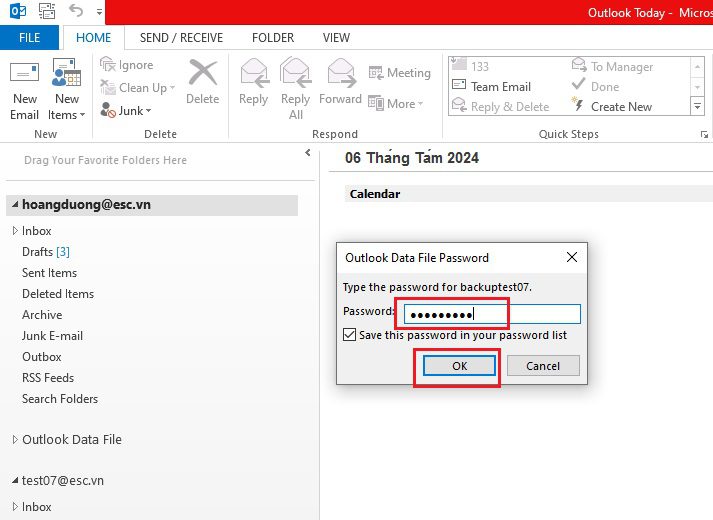Open the Drafts [3] folder
713x520 pixels.
click(45, 252)
